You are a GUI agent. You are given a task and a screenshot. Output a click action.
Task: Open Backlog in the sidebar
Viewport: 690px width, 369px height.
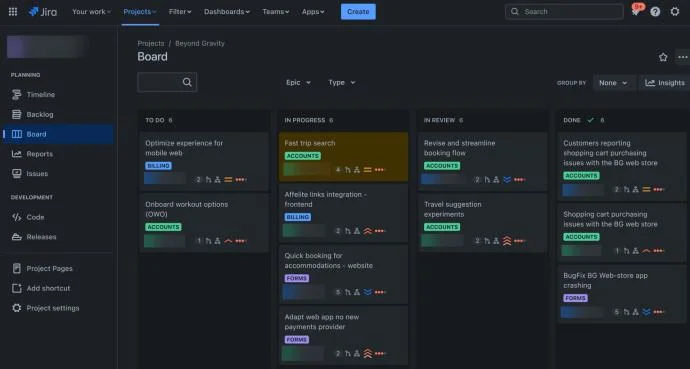(58, 114)
